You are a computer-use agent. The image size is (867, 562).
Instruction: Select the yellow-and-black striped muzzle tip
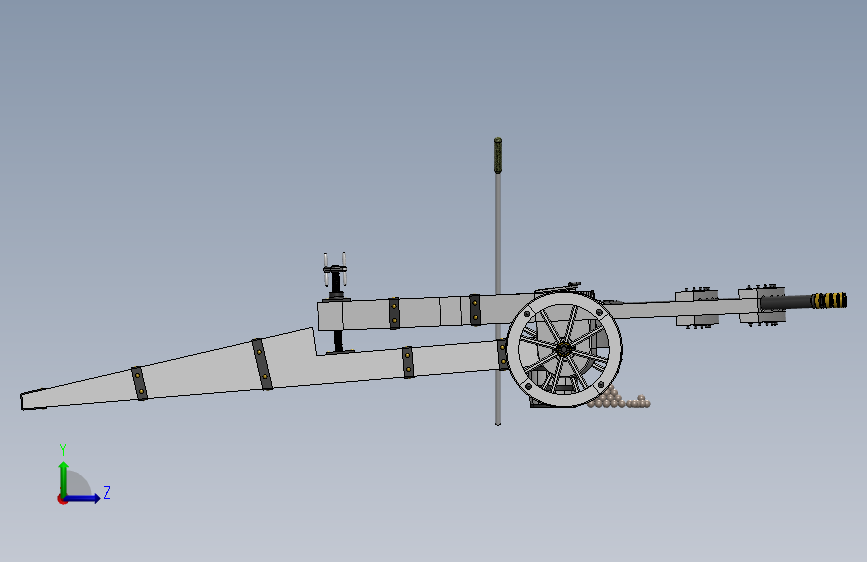pos(829,301)
